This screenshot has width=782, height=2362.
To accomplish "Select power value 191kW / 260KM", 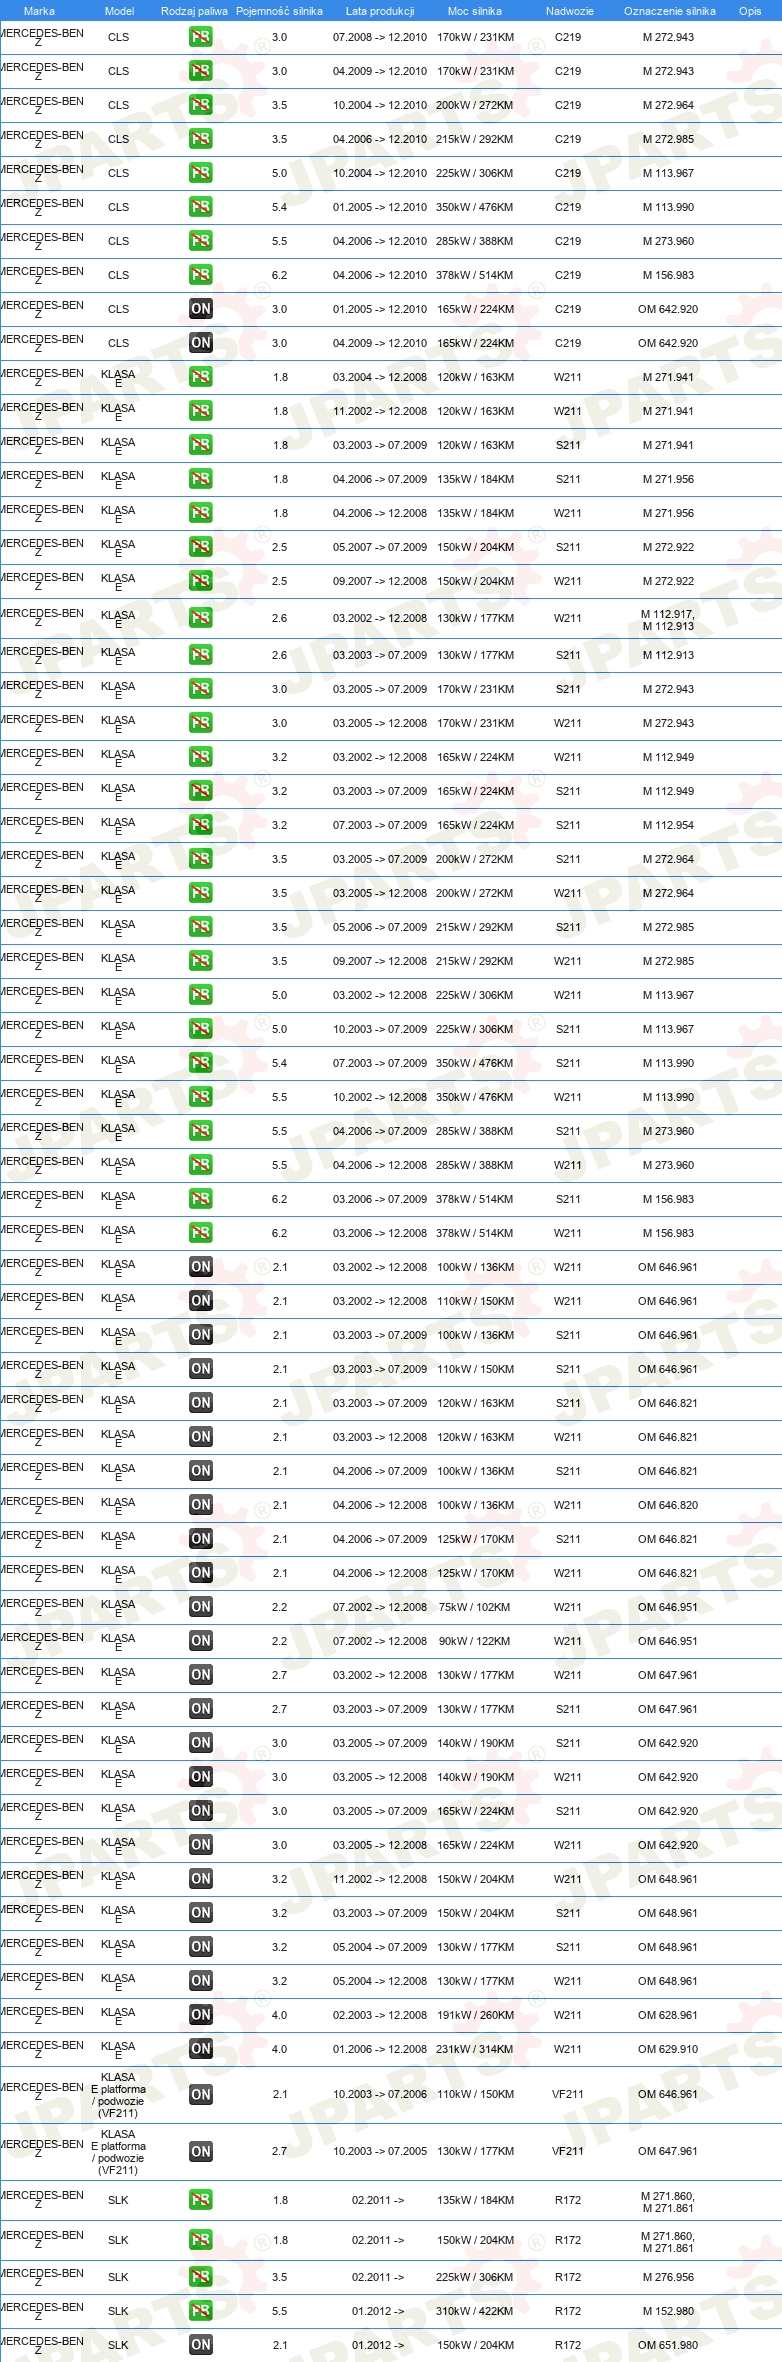I will click(474, 2015).
